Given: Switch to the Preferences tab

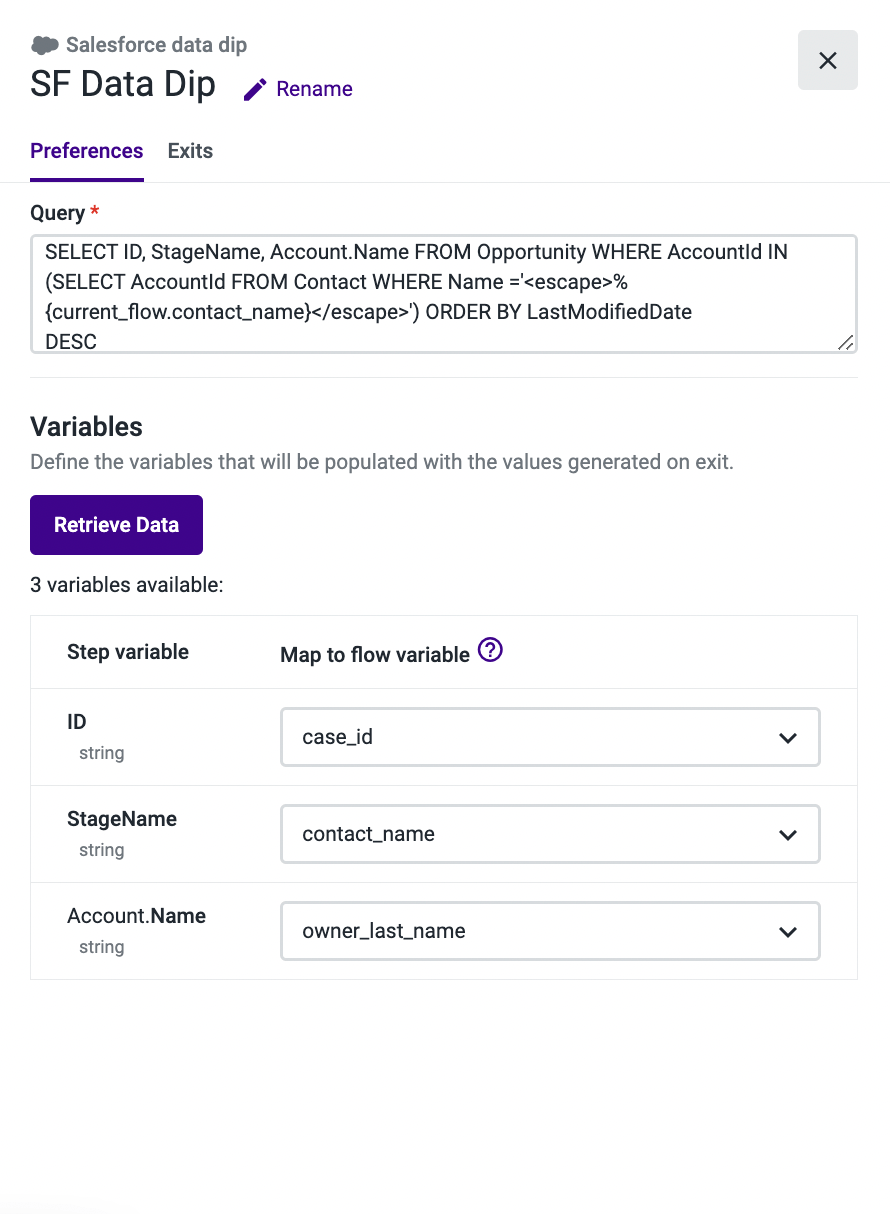Looking at the screenshot, I should [87, 151].
